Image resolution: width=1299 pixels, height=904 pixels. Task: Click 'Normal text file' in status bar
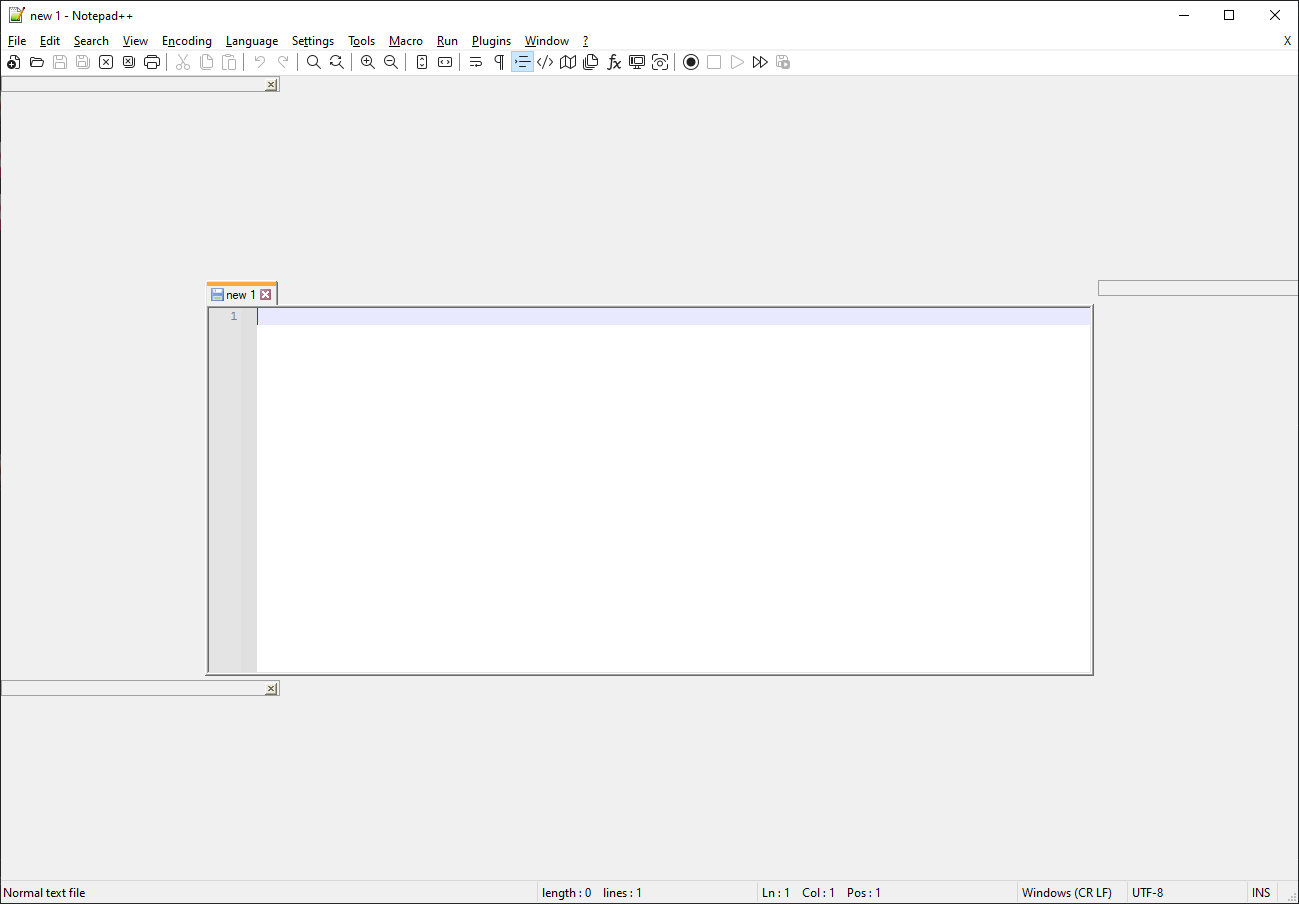tap(45, 893)
